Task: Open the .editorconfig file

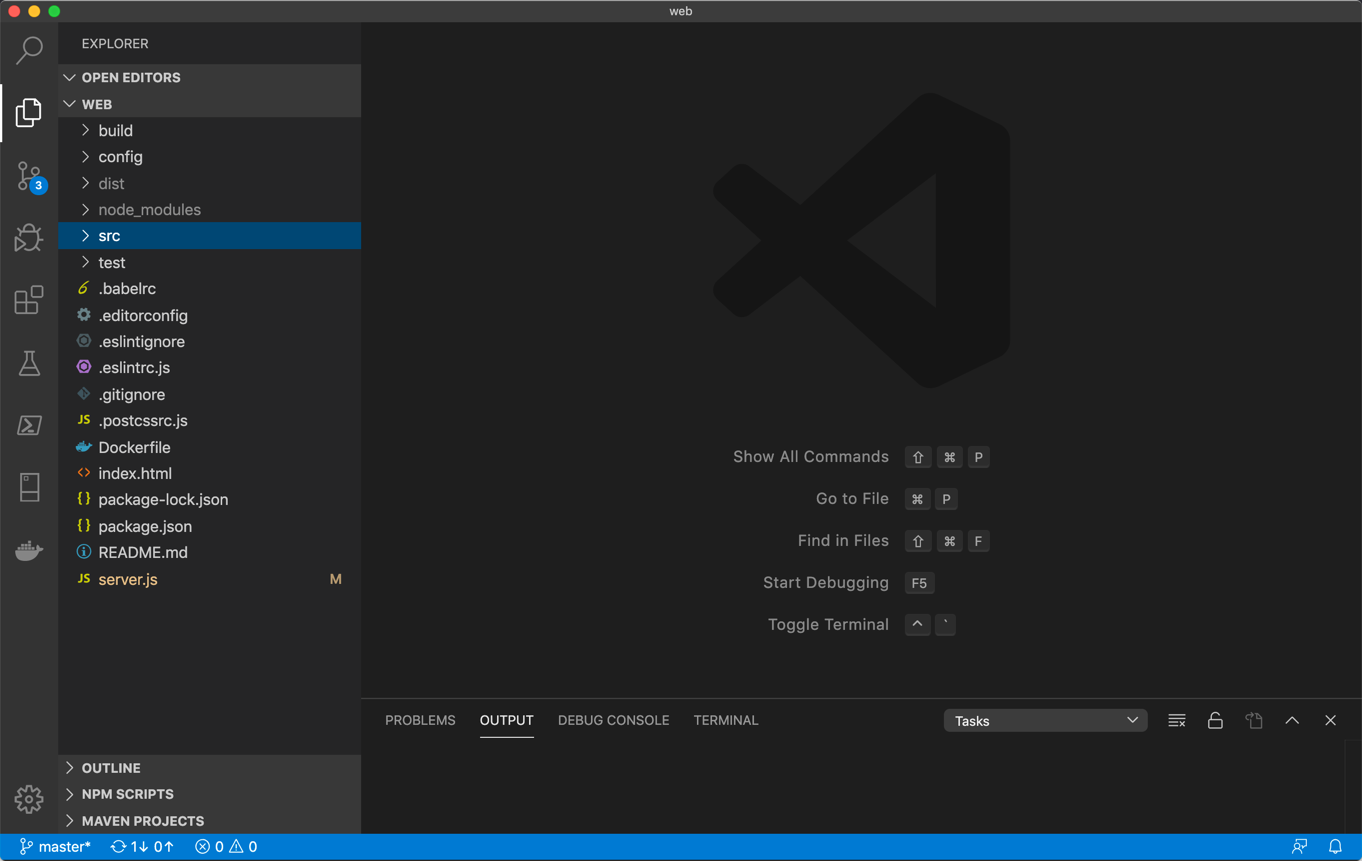Action: (209, 315)
